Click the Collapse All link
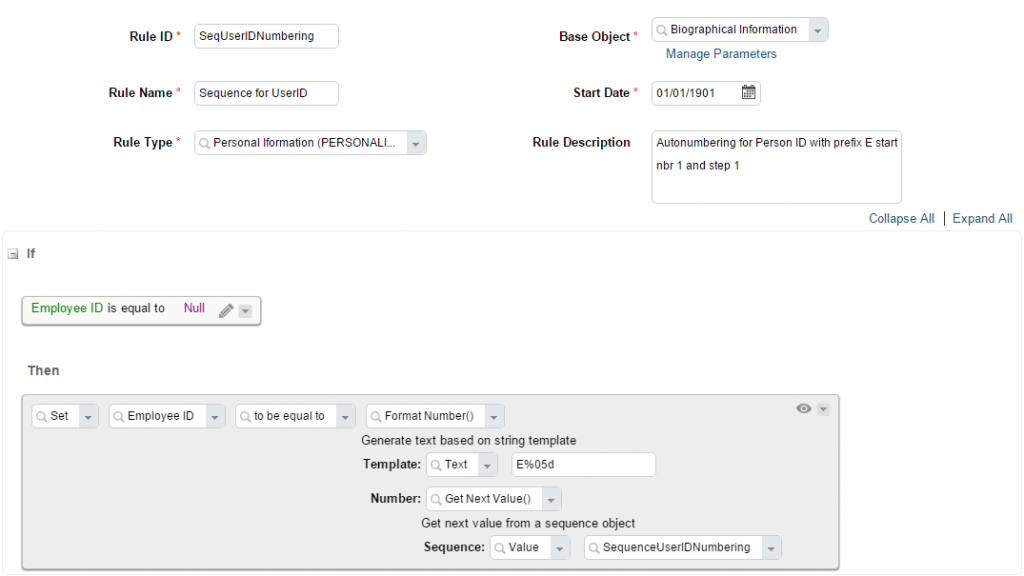Viewport: 1024px width, 576px height. [x=901, y=219]
